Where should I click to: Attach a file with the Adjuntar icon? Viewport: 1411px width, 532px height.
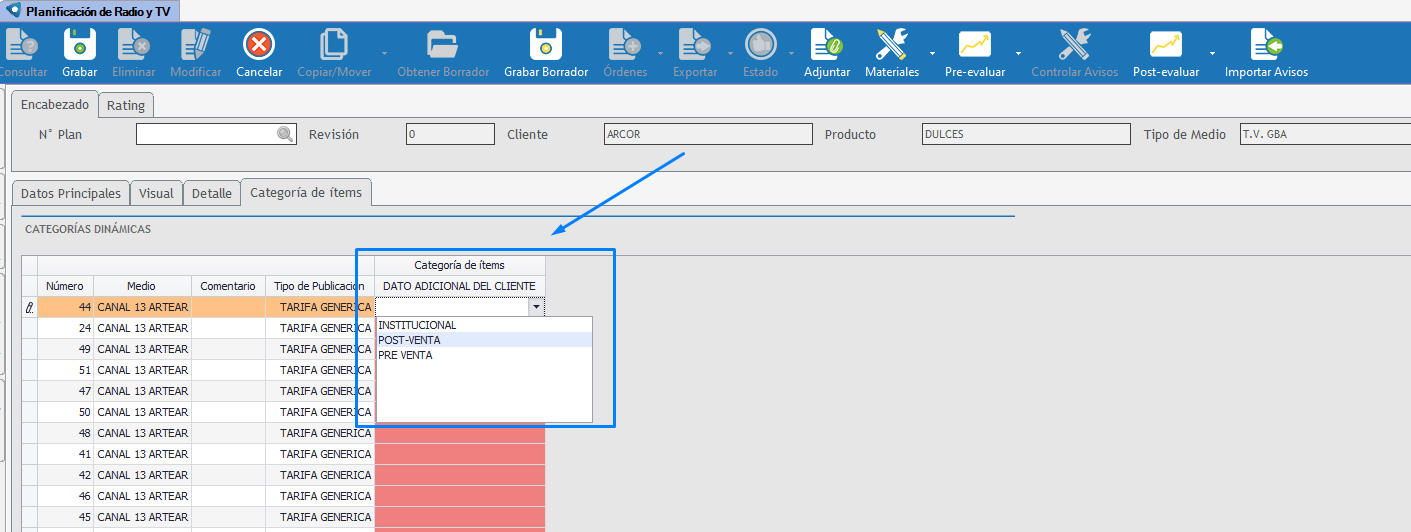pos(827,46)
